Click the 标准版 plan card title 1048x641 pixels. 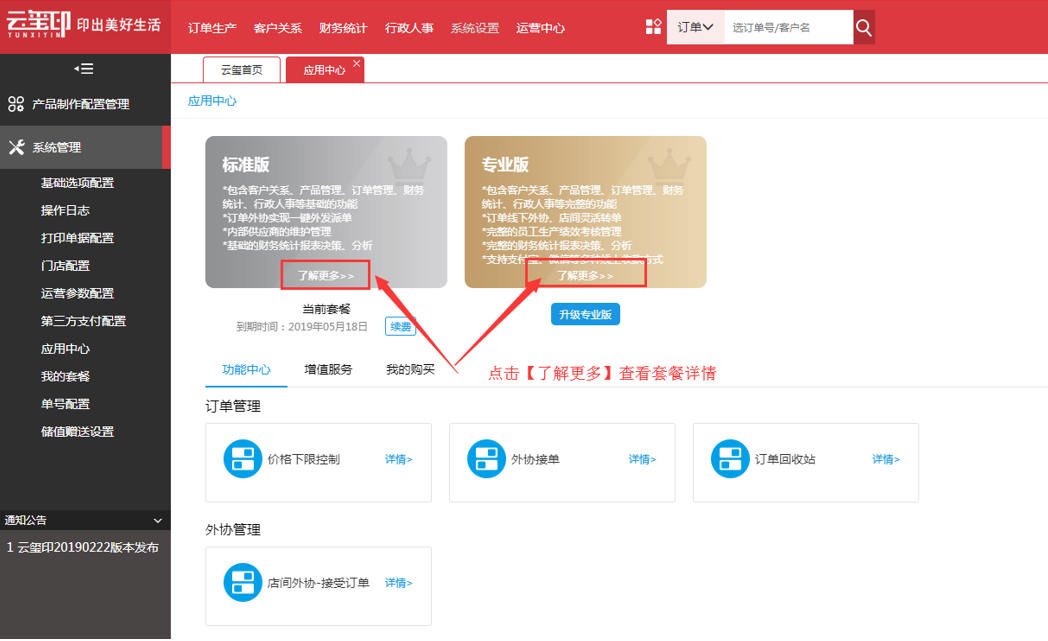click(x=245, y=164)
